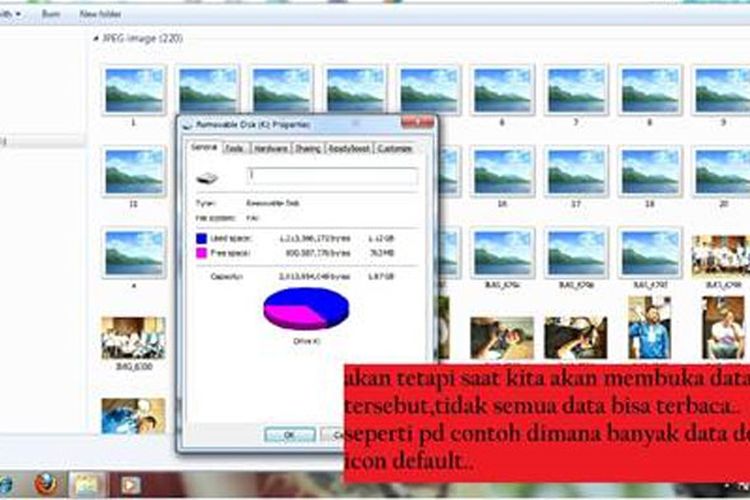Switch to the Tools tab
The width and height of the screenshot is (750, 500).
[234, 148]
